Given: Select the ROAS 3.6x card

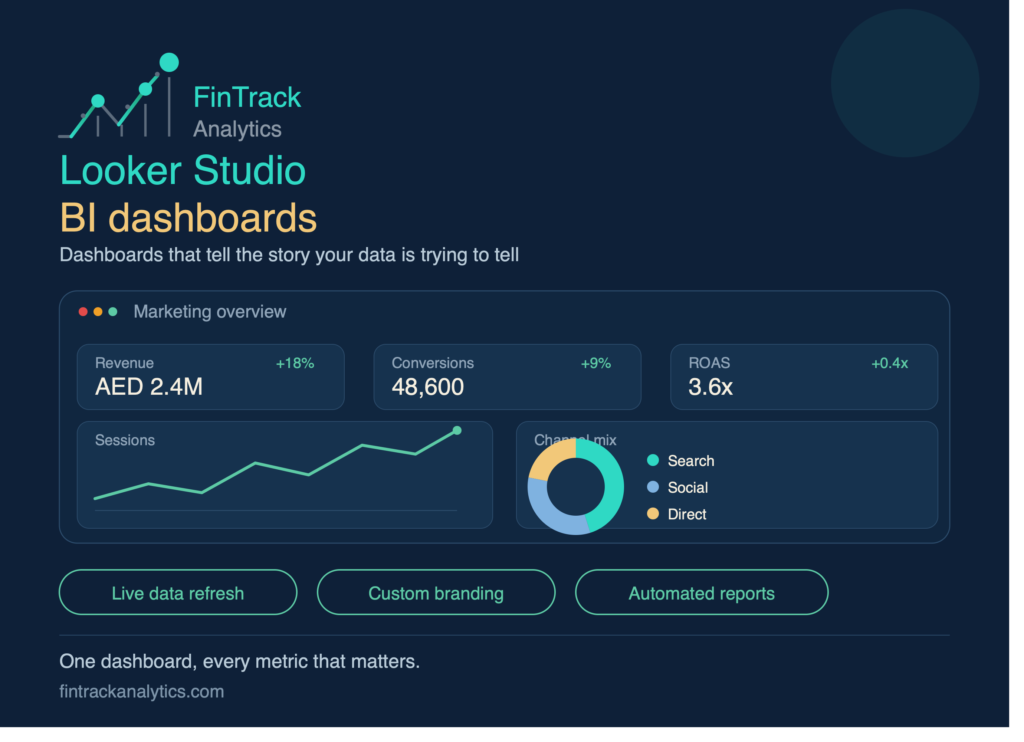Looking at the screenshot, I should click(x=804, y=377).
